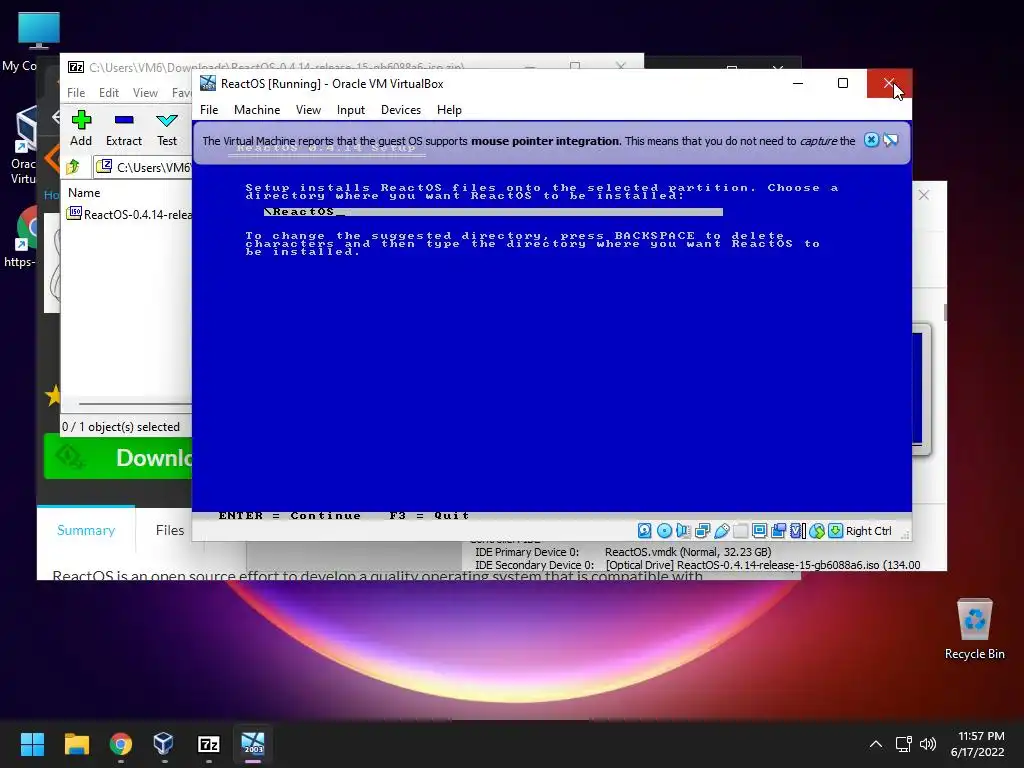Screen dimensions: 1024x768
Task: Open the clock showing 11:57 PM
Action: pos(978,744)
